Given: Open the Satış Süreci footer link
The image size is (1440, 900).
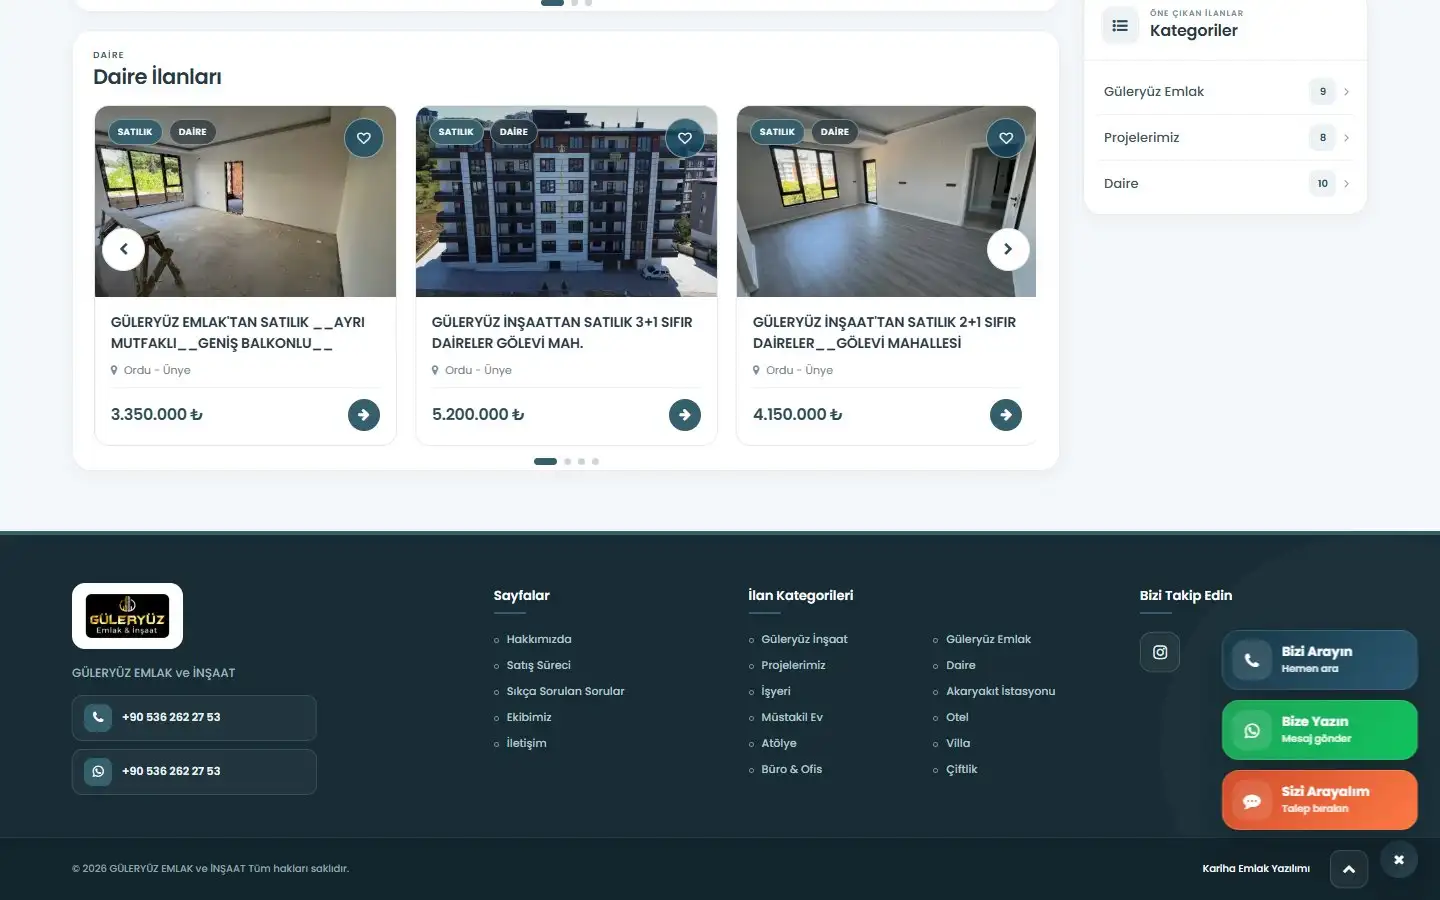Looking at the screenshot, I should 538,665.
